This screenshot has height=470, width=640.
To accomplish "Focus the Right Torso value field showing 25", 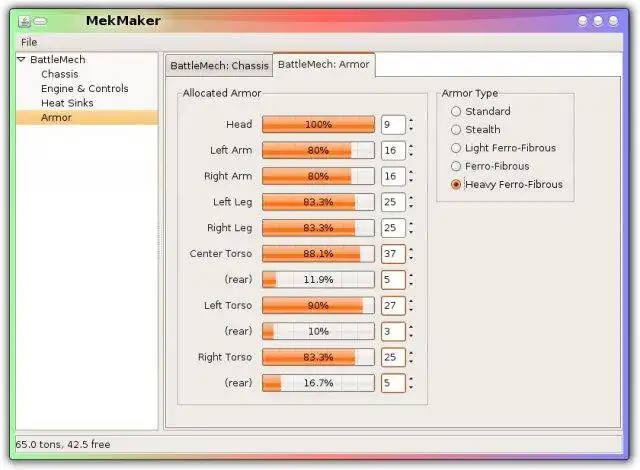I will pyautogui.click(x=393, y=357).
